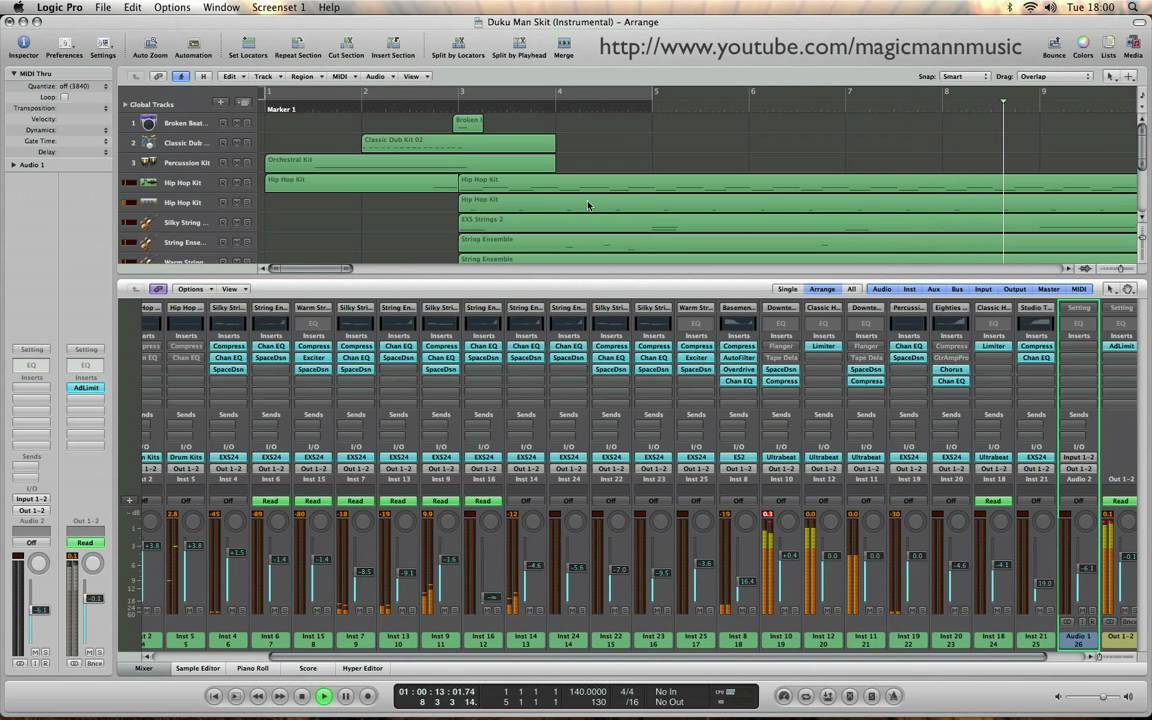
Task: Switch to the Hyper Editor tab
Action: point(362,669)
